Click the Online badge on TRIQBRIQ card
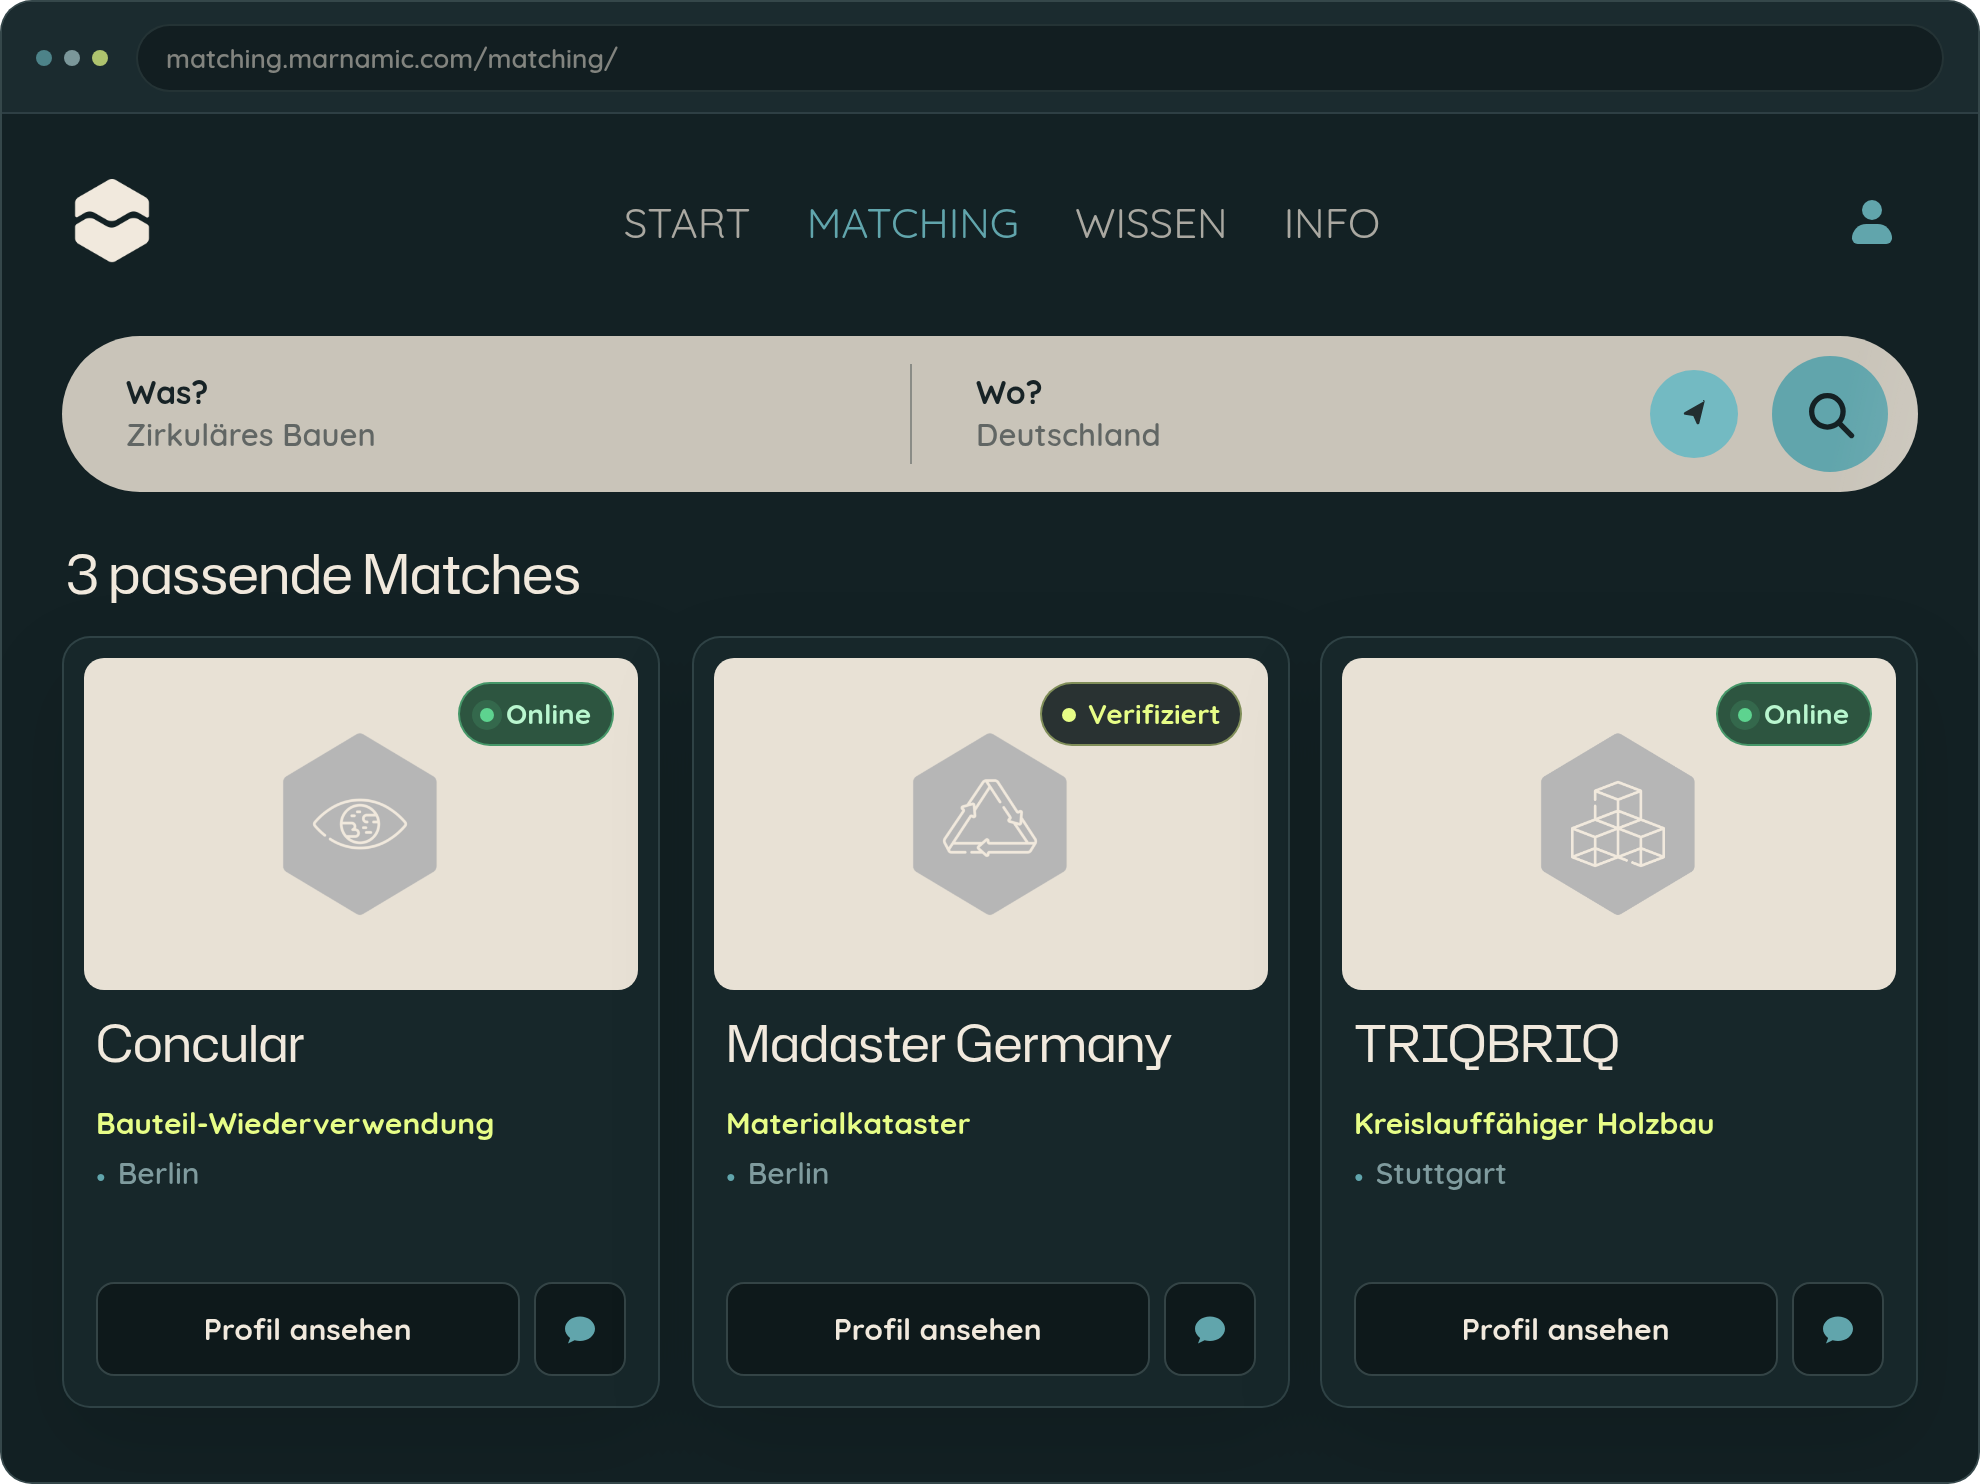Viewport: 1980px width, 1484px height. 1794,714
